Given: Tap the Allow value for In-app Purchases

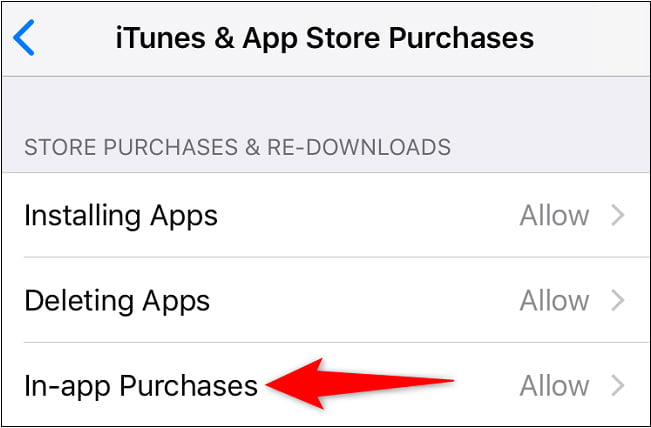Looking at the screenshot, I should pyautogui.click(x=554, y=386).
